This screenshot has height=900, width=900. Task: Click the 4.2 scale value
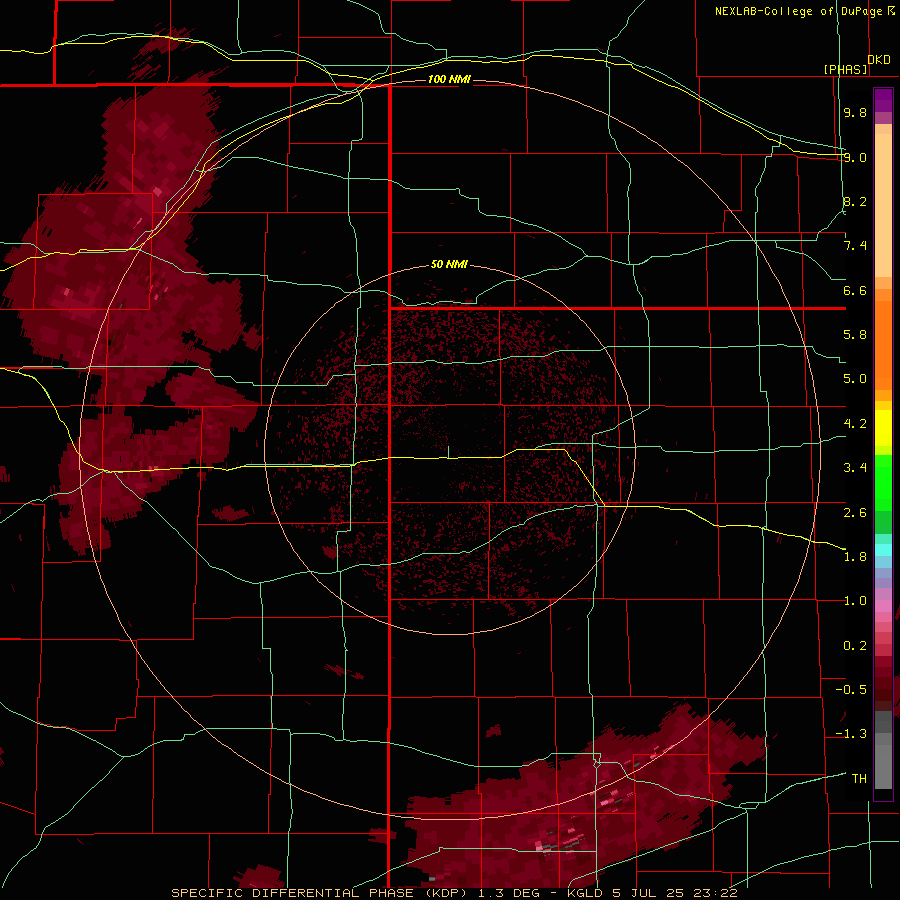click(855, 424)
